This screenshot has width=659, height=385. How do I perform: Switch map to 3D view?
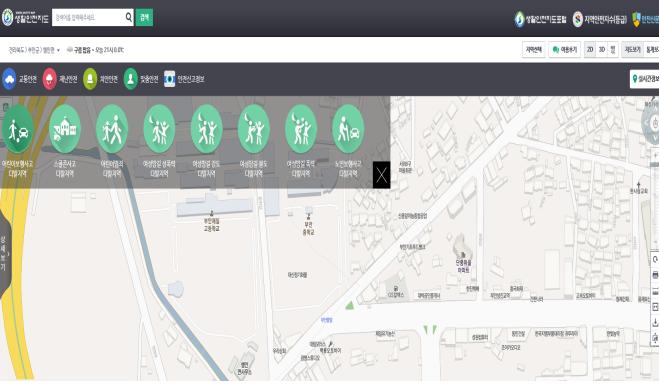602,50
